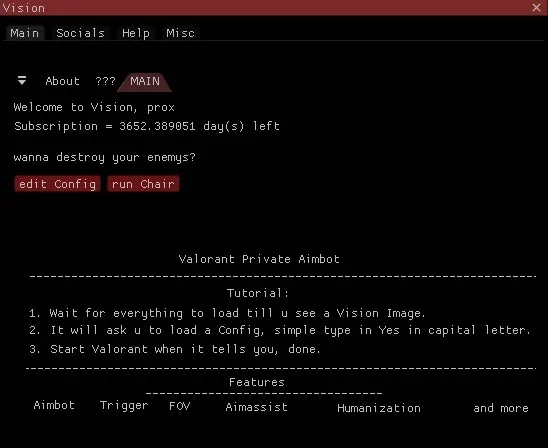Screen dimensions: 548x448
Task: Click the run Chair button
Action: pyautogui.click(x=143, y=184)
